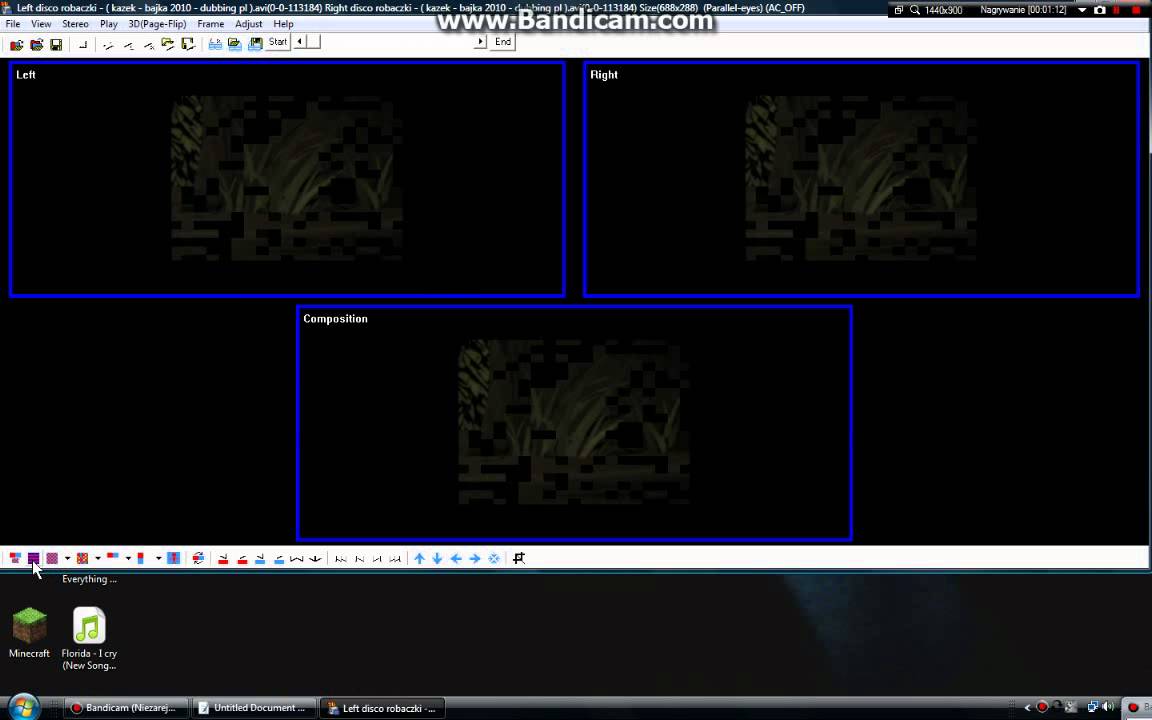The image size is (1152, 720).
Task: Nudge image up with the blue up arrow
Action: click(420, 558)
